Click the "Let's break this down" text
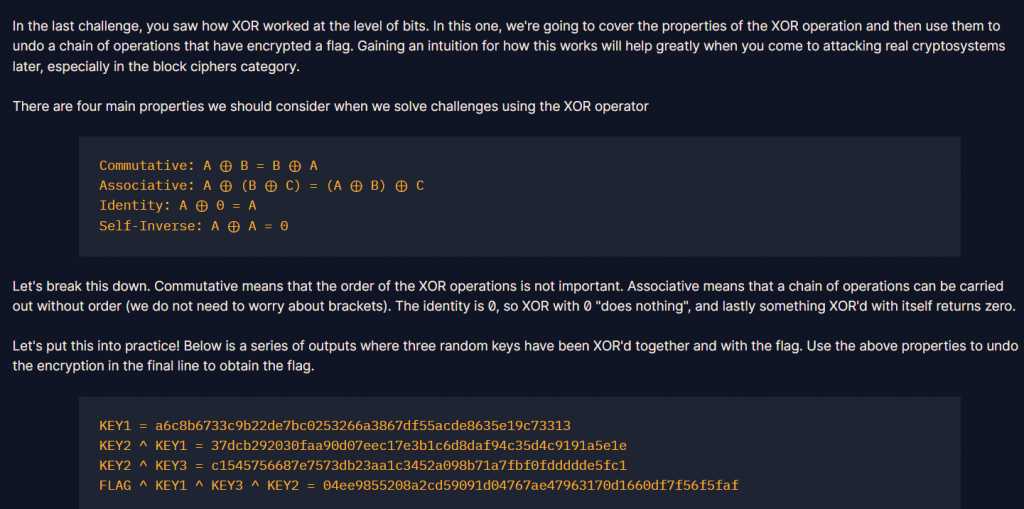The image size is (1024, 509). point(81,286)
